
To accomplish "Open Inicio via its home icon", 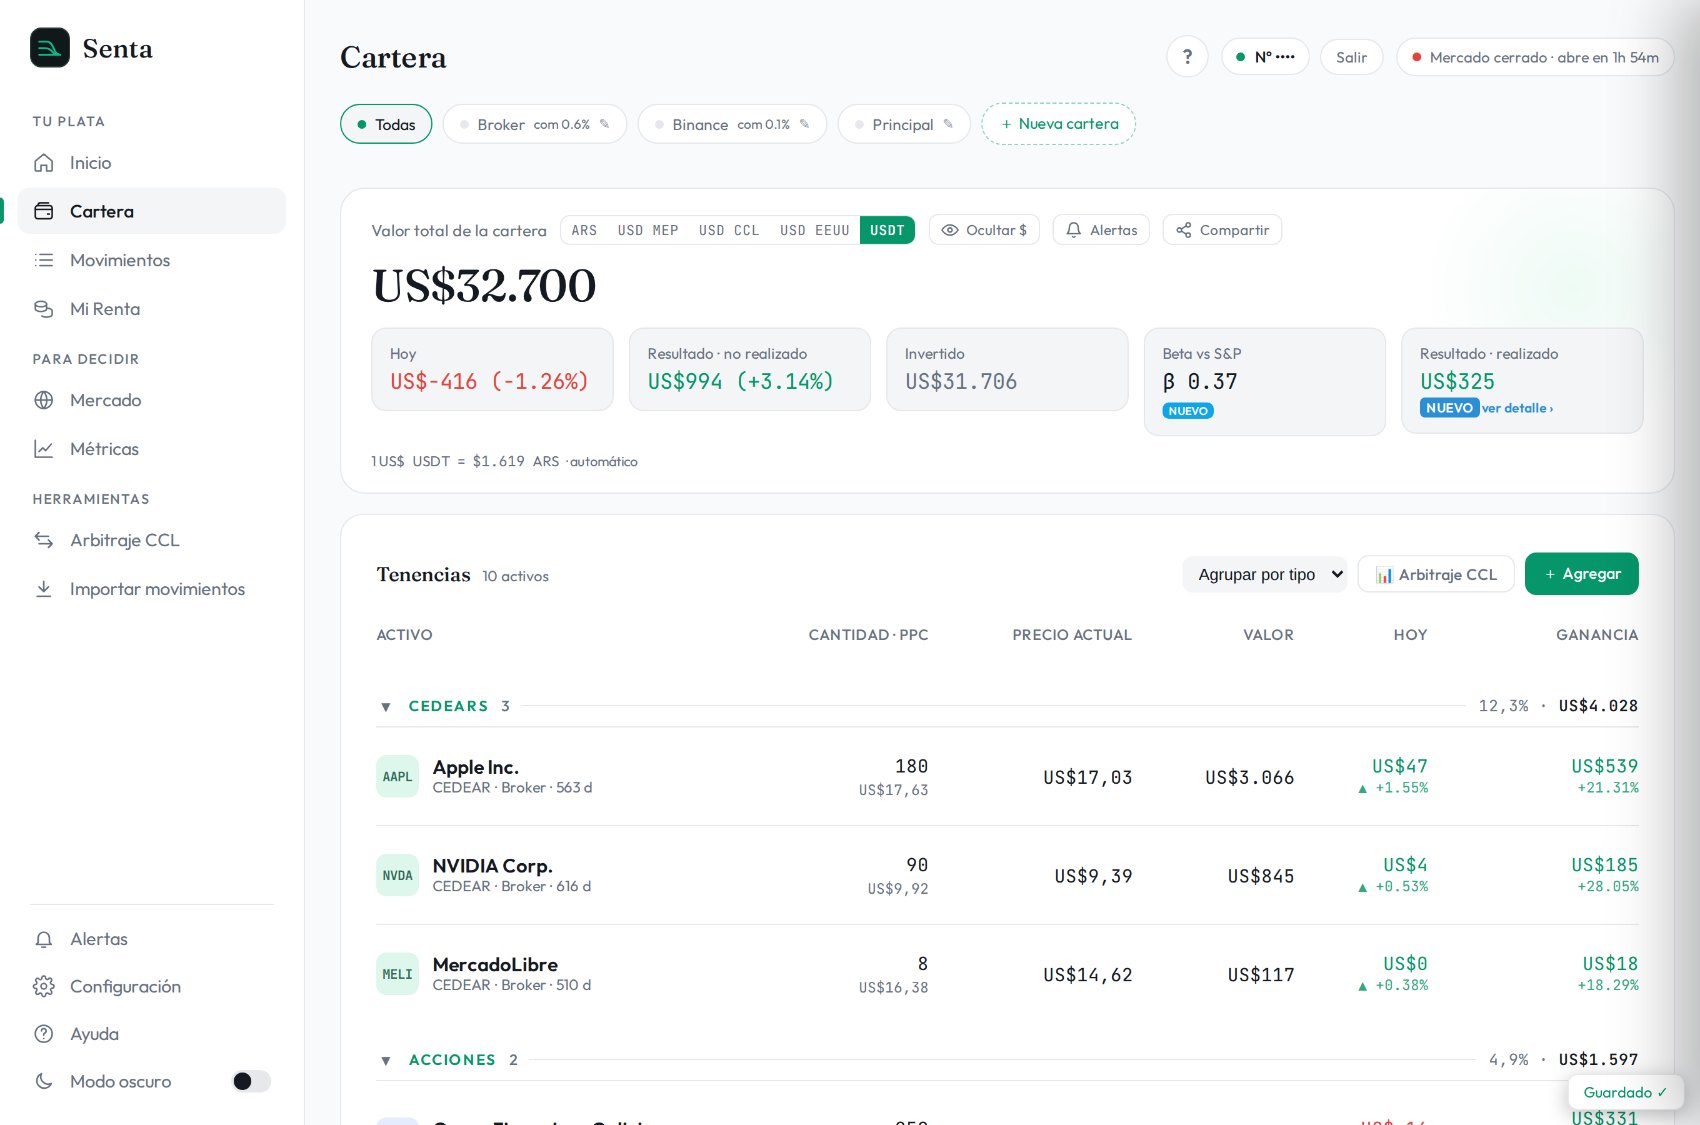I will click(44, 163).
